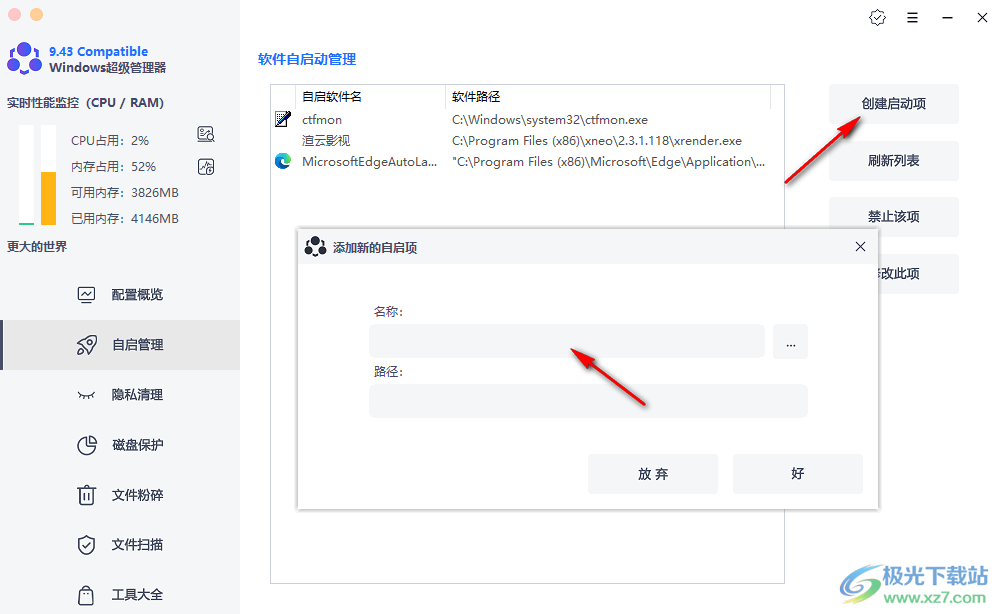Click the rocket icon for 自启管理

pyautogui.click(x=87, y=345)
